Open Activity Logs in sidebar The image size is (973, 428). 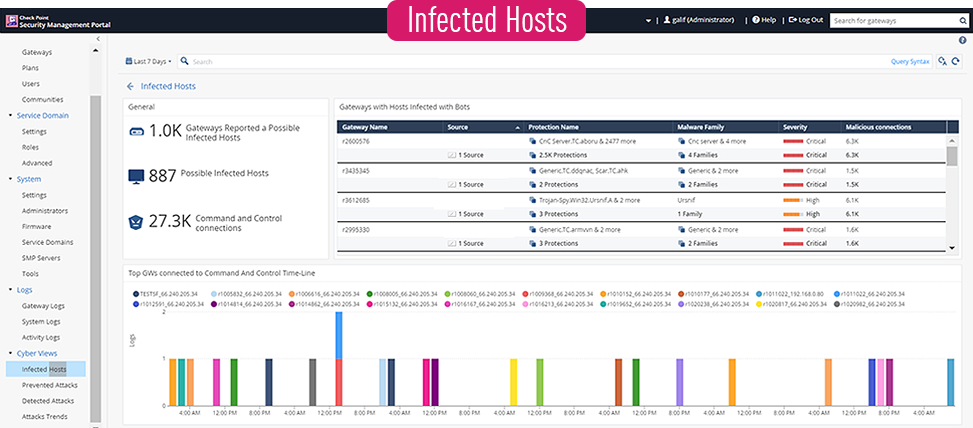(40, 337)
